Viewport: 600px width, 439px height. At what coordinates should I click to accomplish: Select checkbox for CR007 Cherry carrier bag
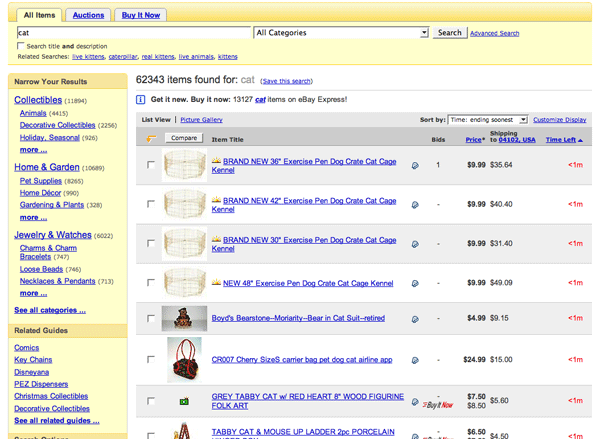151,359
